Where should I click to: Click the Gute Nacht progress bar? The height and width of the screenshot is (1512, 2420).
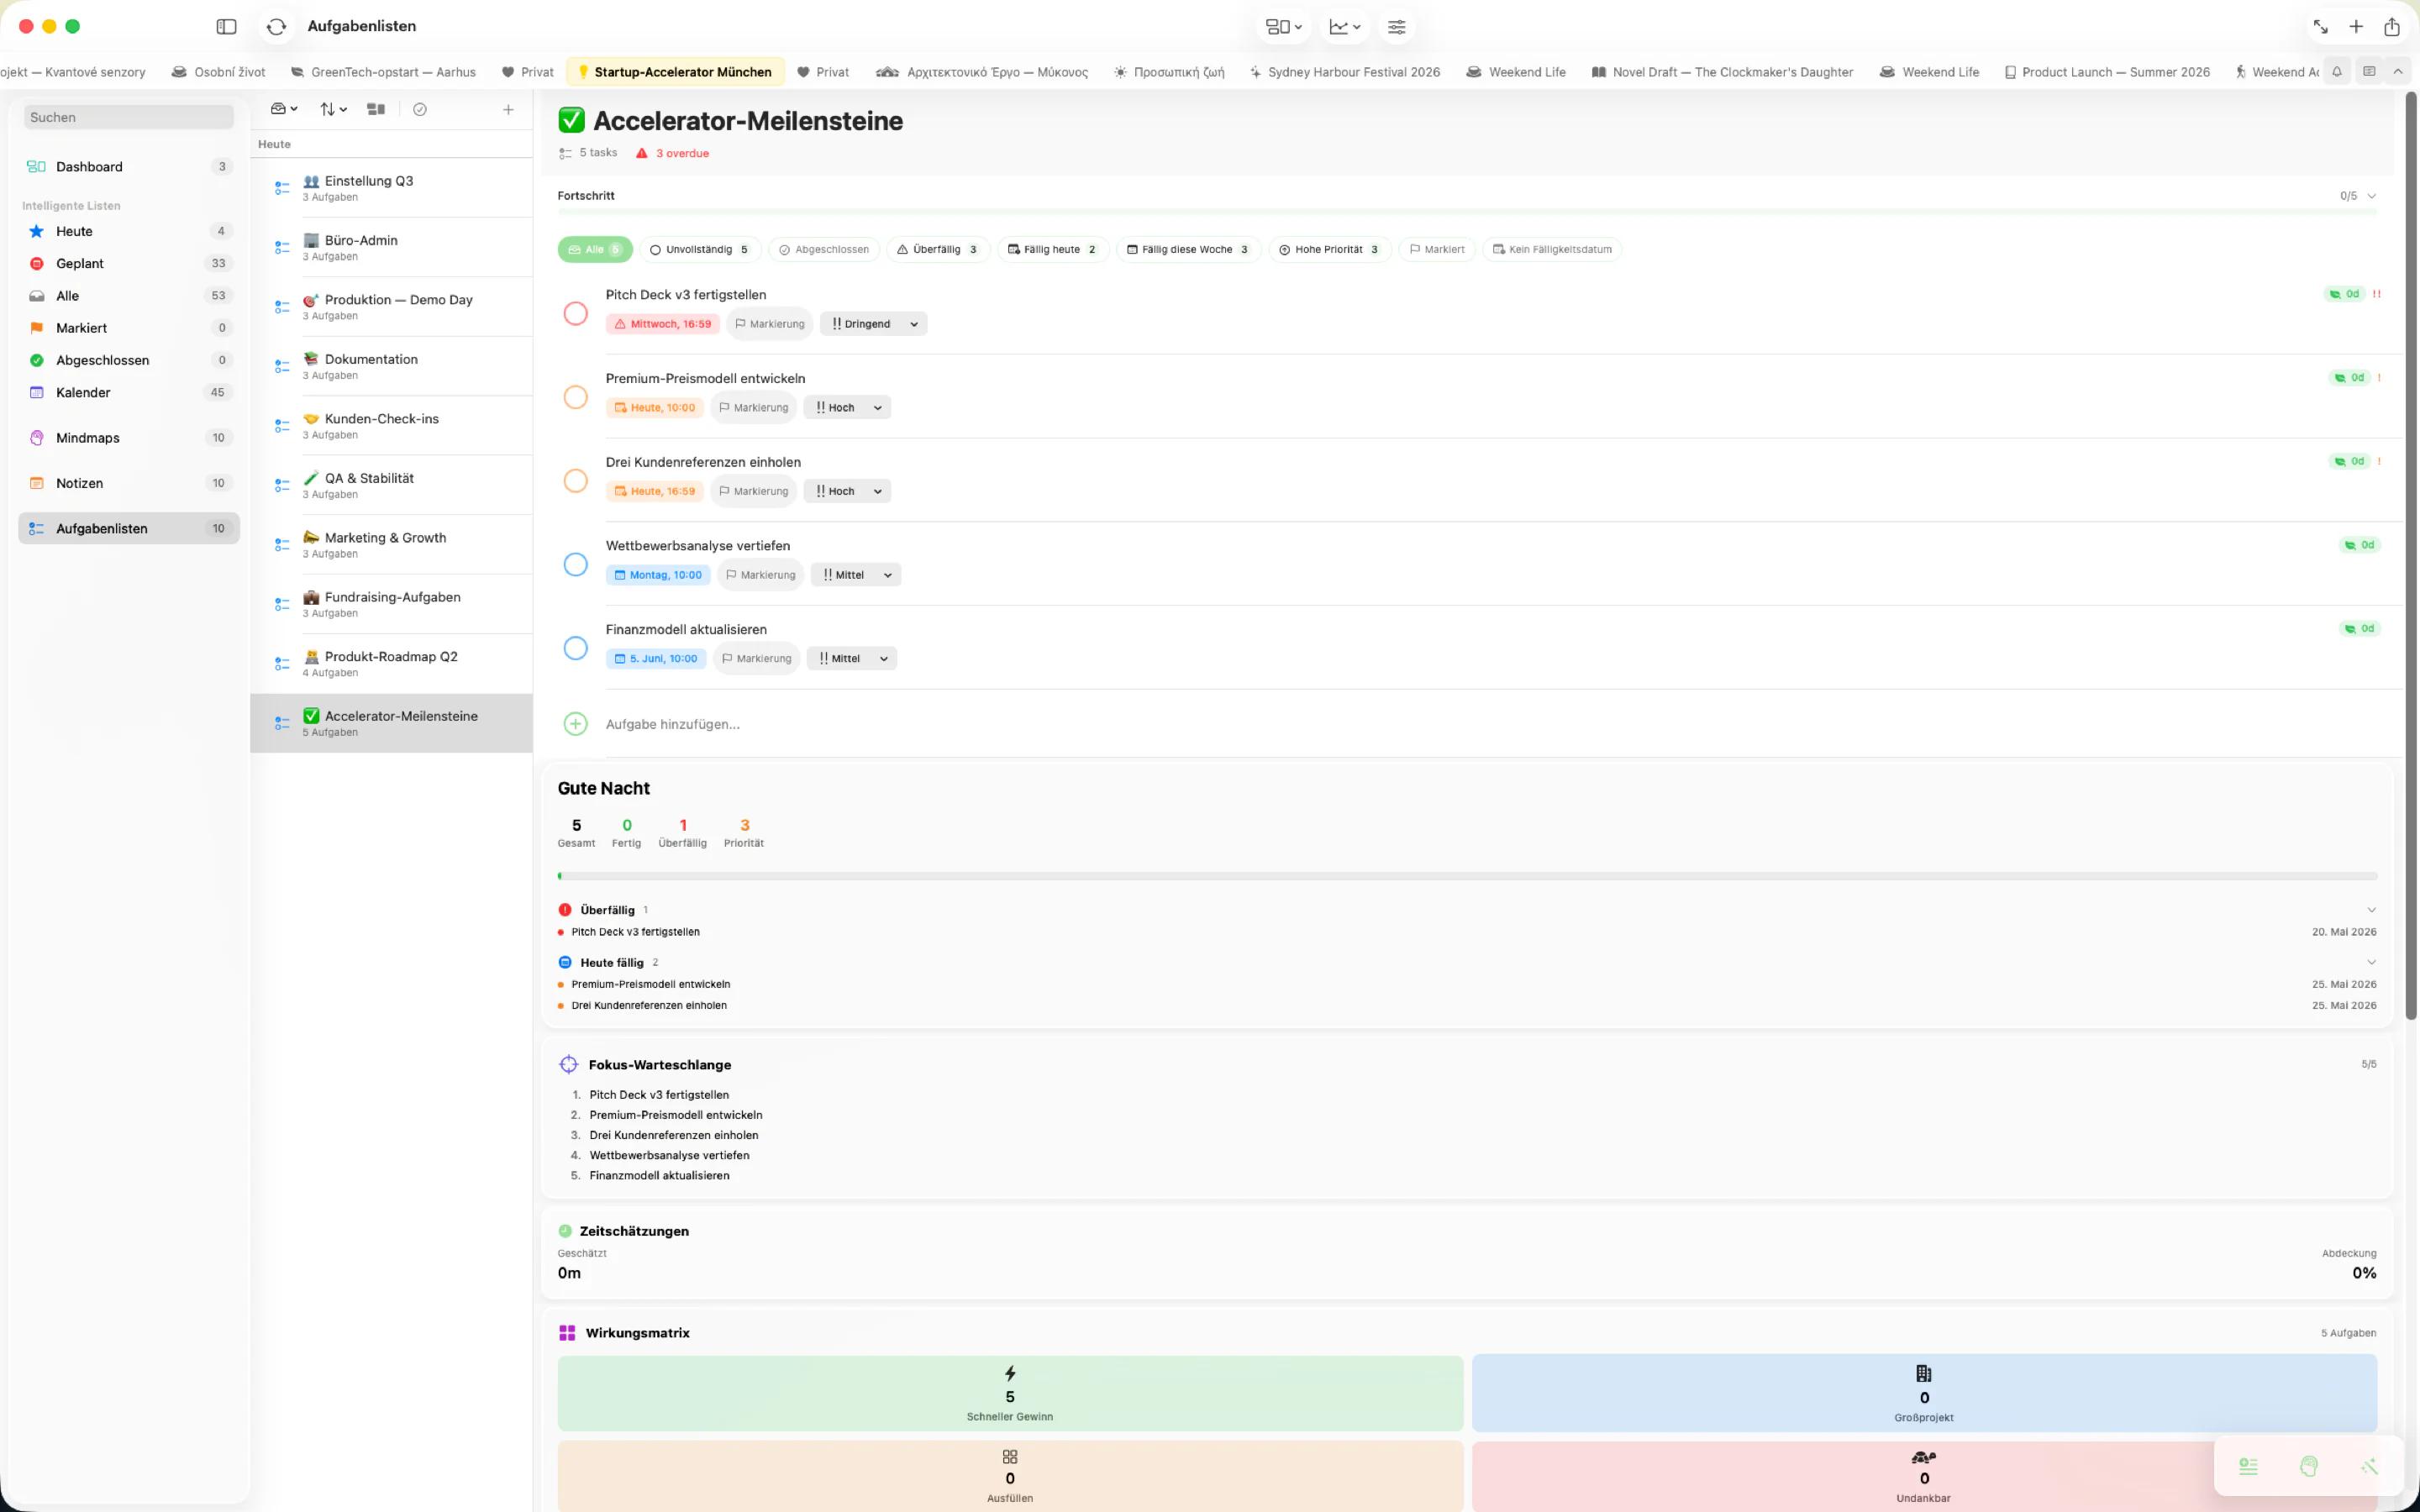coord(1467,876)
